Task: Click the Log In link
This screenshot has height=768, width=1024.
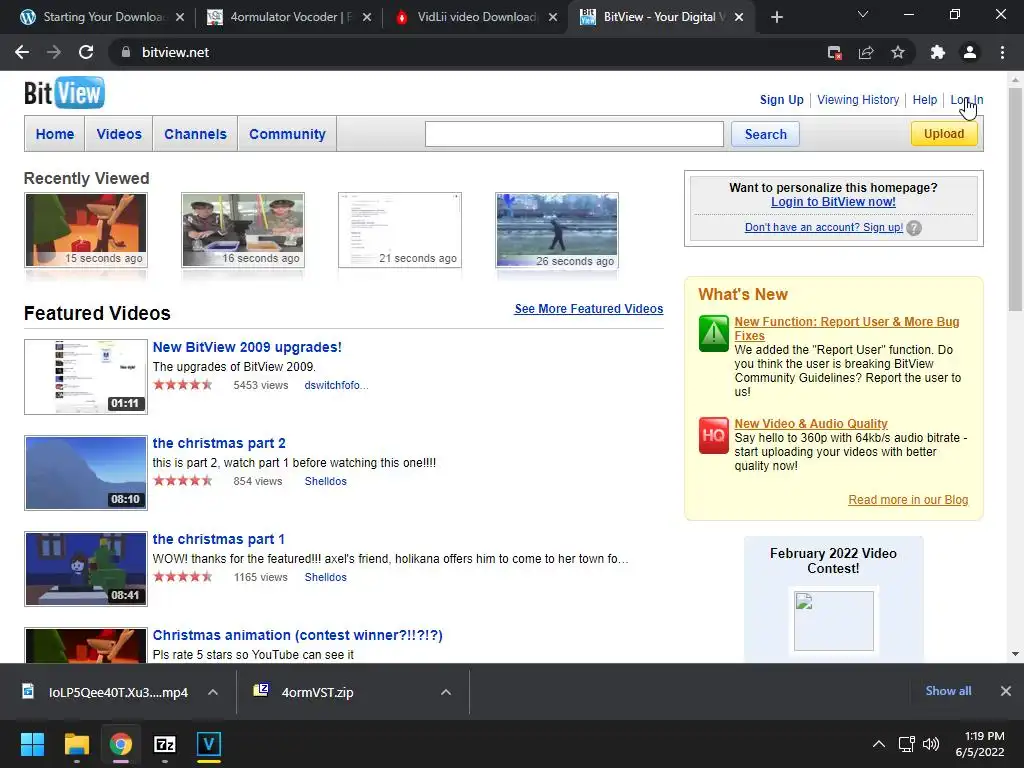Action: point(967,100)
